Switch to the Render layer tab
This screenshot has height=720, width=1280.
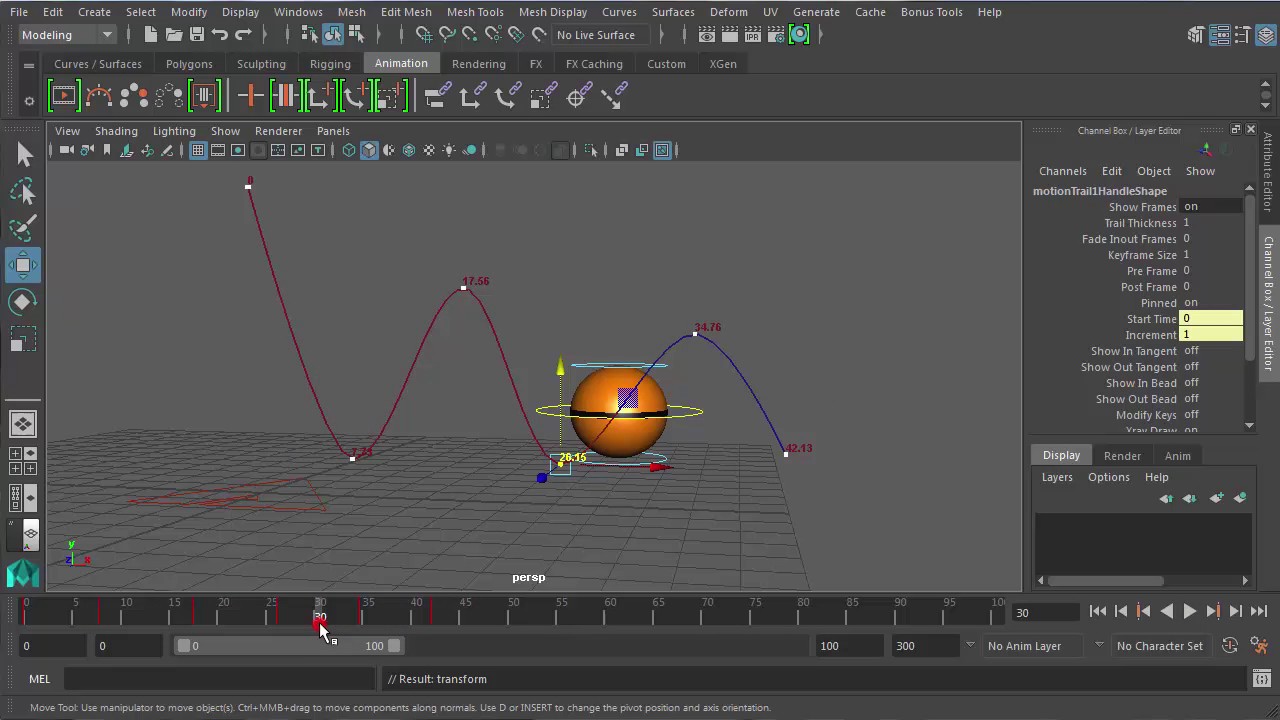coord(1122,455)
